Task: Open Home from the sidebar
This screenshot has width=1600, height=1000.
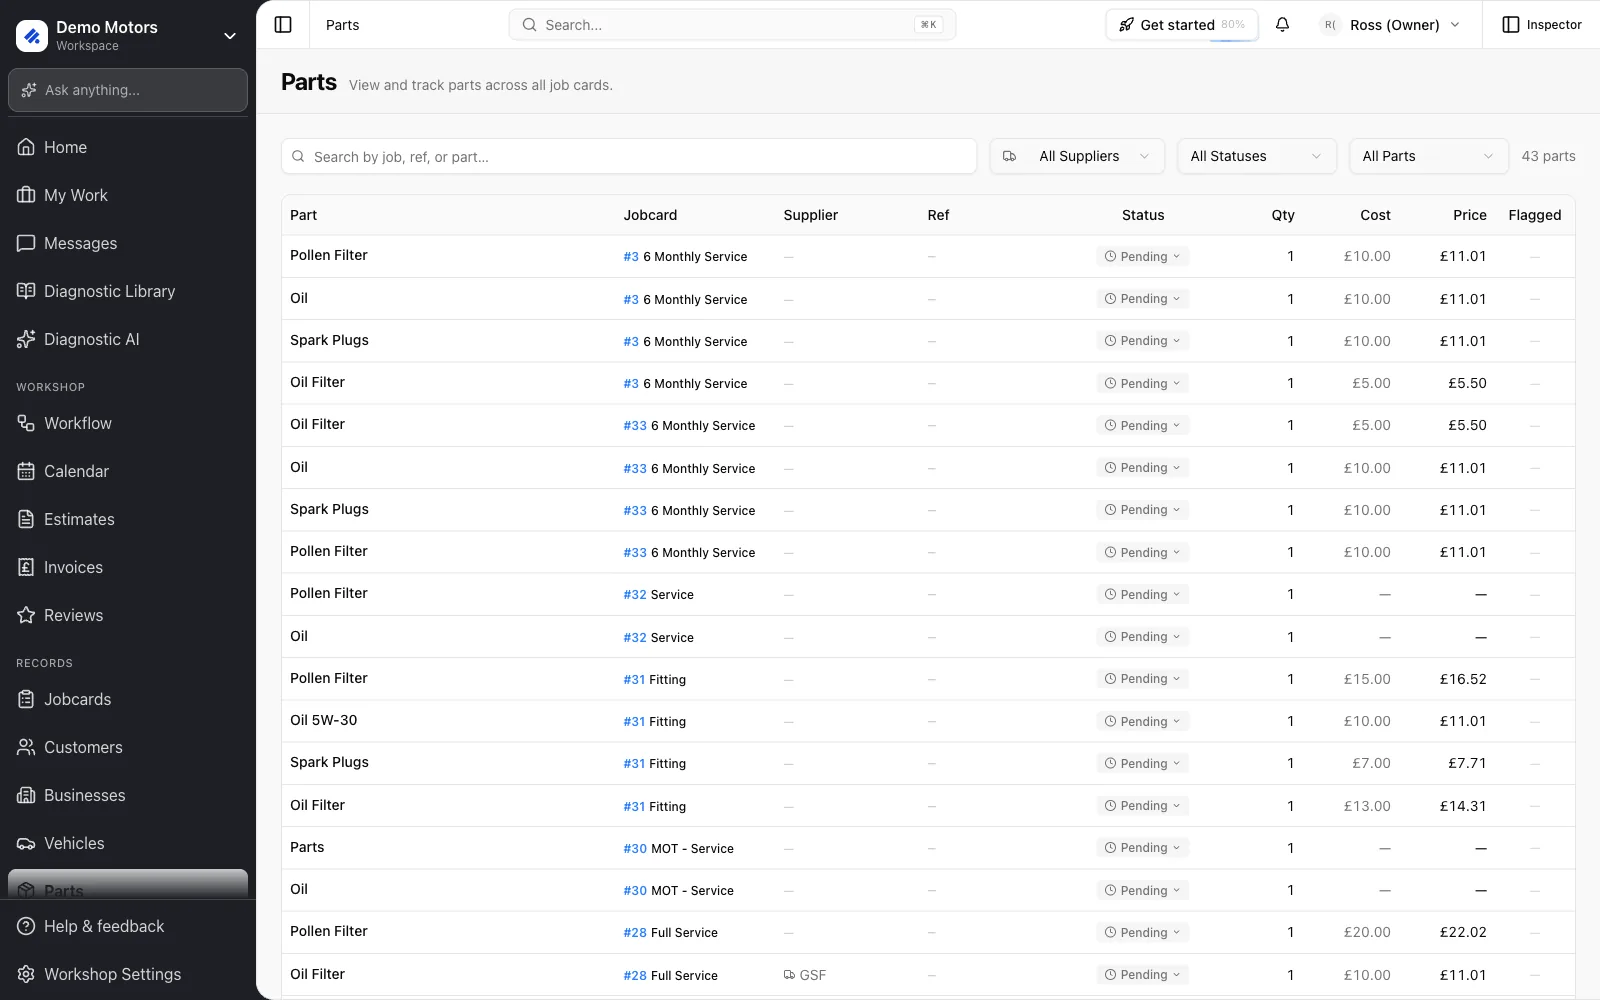Action: pos(128,147)
